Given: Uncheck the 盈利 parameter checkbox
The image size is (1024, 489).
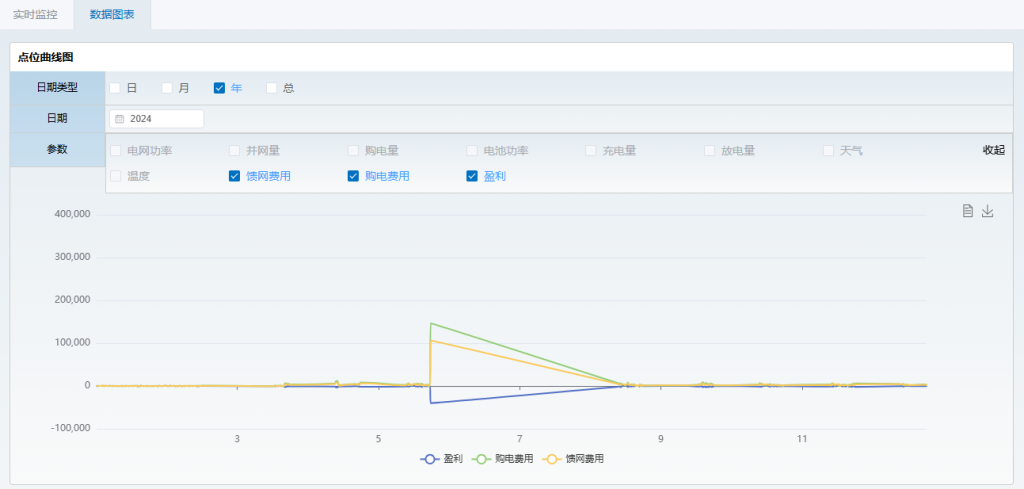Looking at the screenshot, I should tap(472, 176).
